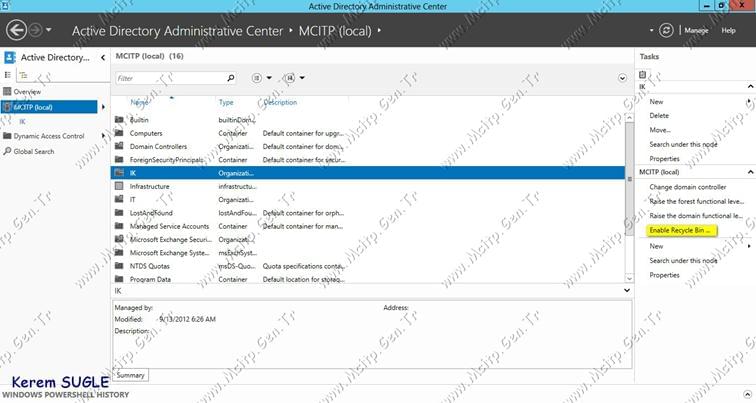Screen dimensions: 756x403
Task: Select Microsoft Exchange Security Groups icon
Action: coord(119,239)
